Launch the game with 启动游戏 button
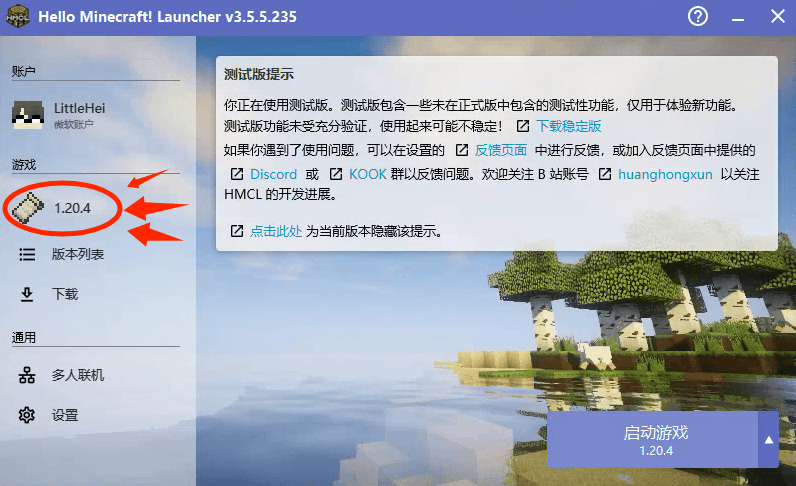The height and width of the screenshot is (486, 796). (652, 439)
